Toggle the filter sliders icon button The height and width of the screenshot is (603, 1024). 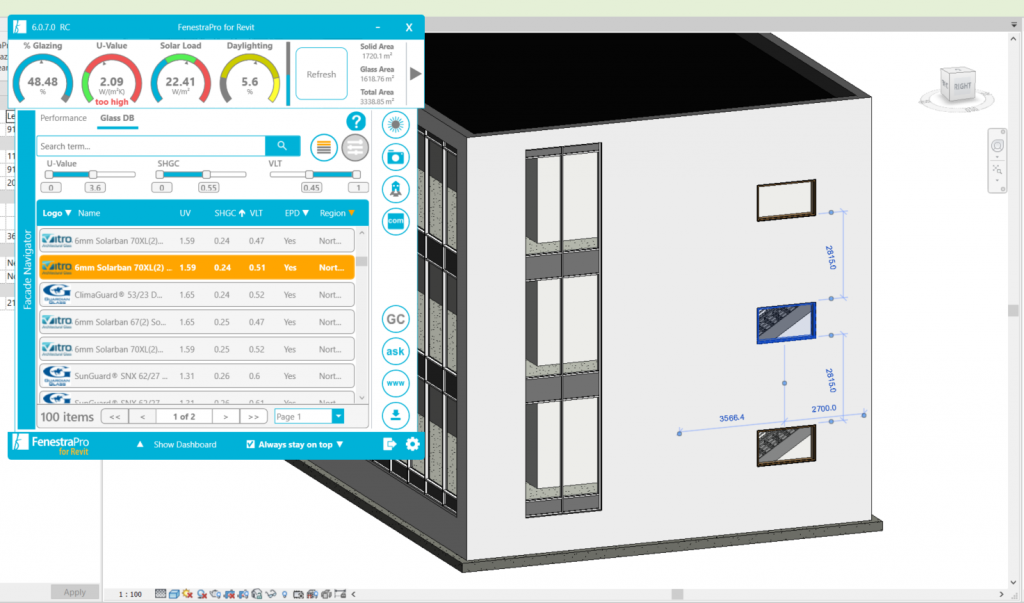pos(355,148)
